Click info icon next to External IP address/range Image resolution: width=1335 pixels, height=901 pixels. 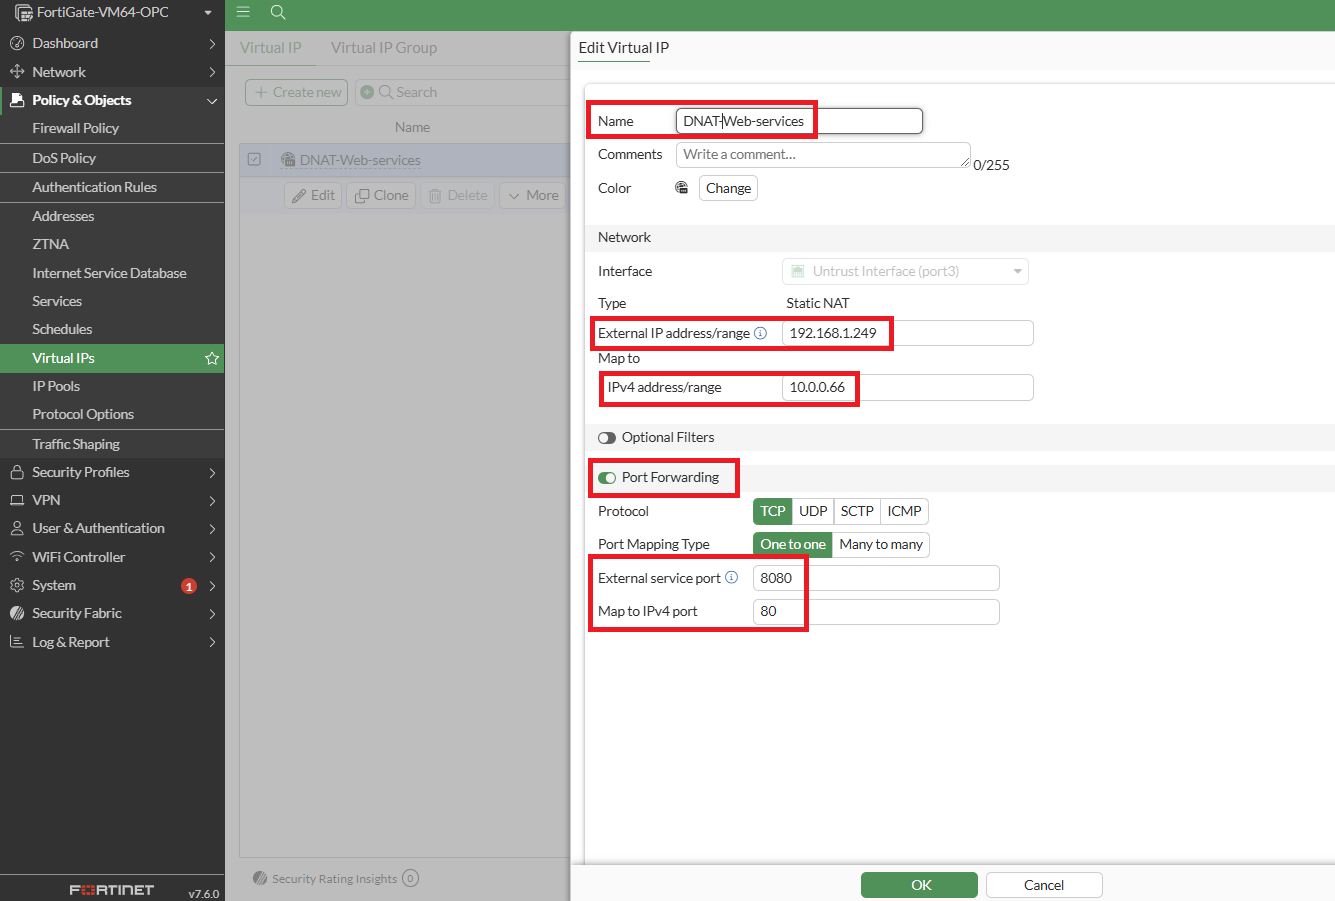point(760,333)
